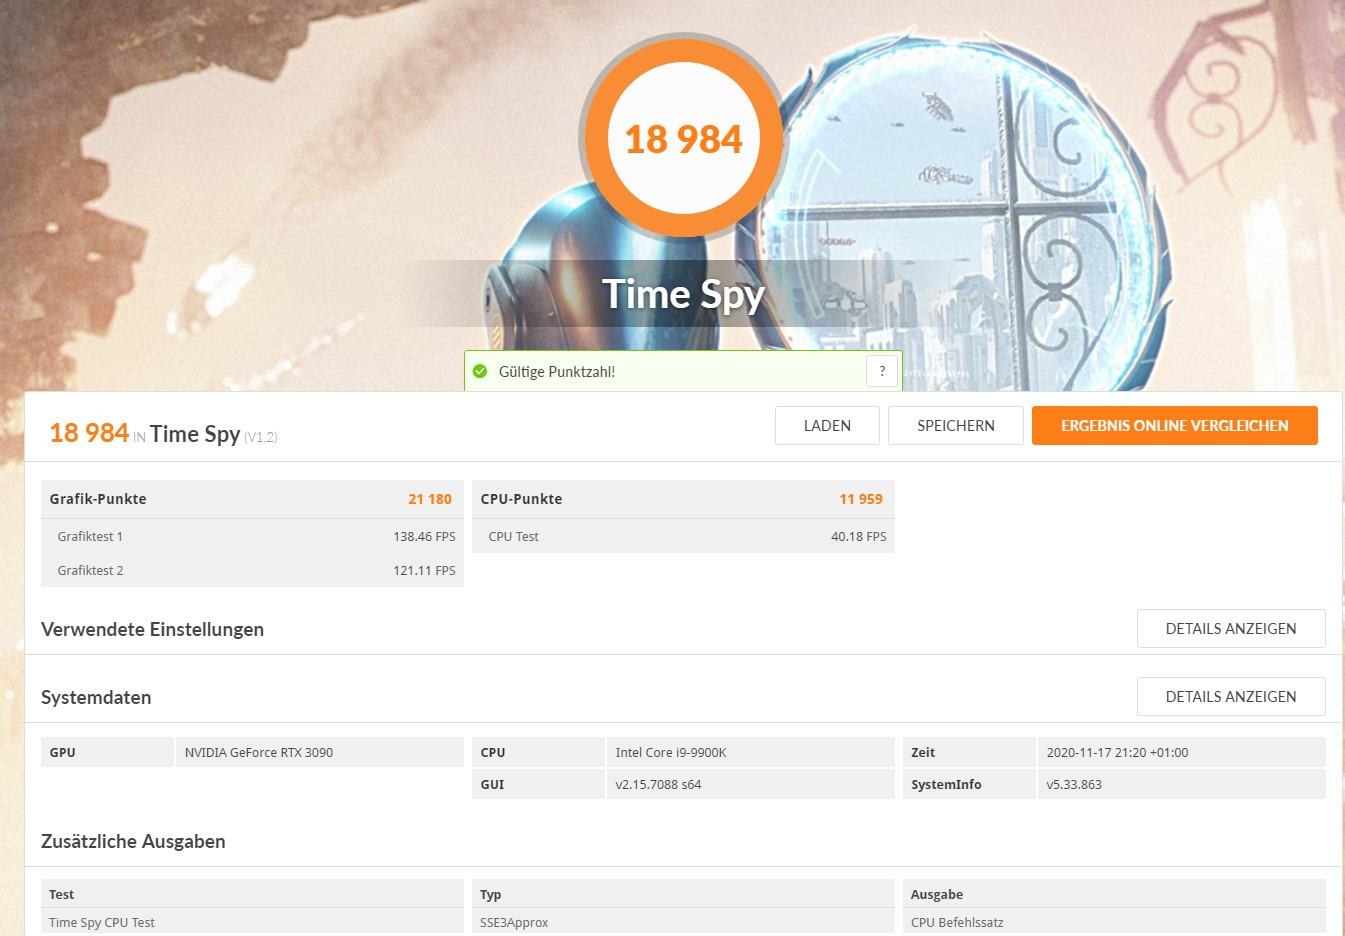
Task: Click the Zeit value 2020-11-17 21:20
Action: [x=1181, y=752]
